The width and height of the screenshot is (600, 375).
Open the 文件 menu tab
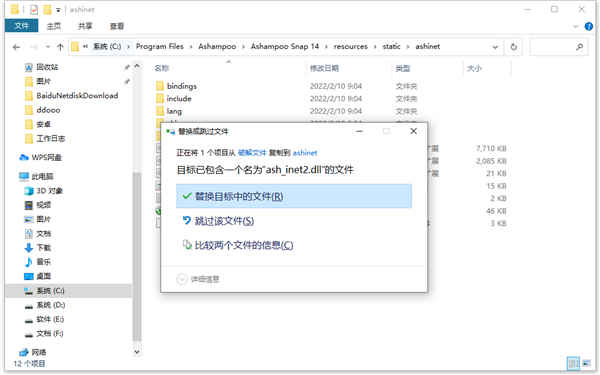click(x=21, y=26)
